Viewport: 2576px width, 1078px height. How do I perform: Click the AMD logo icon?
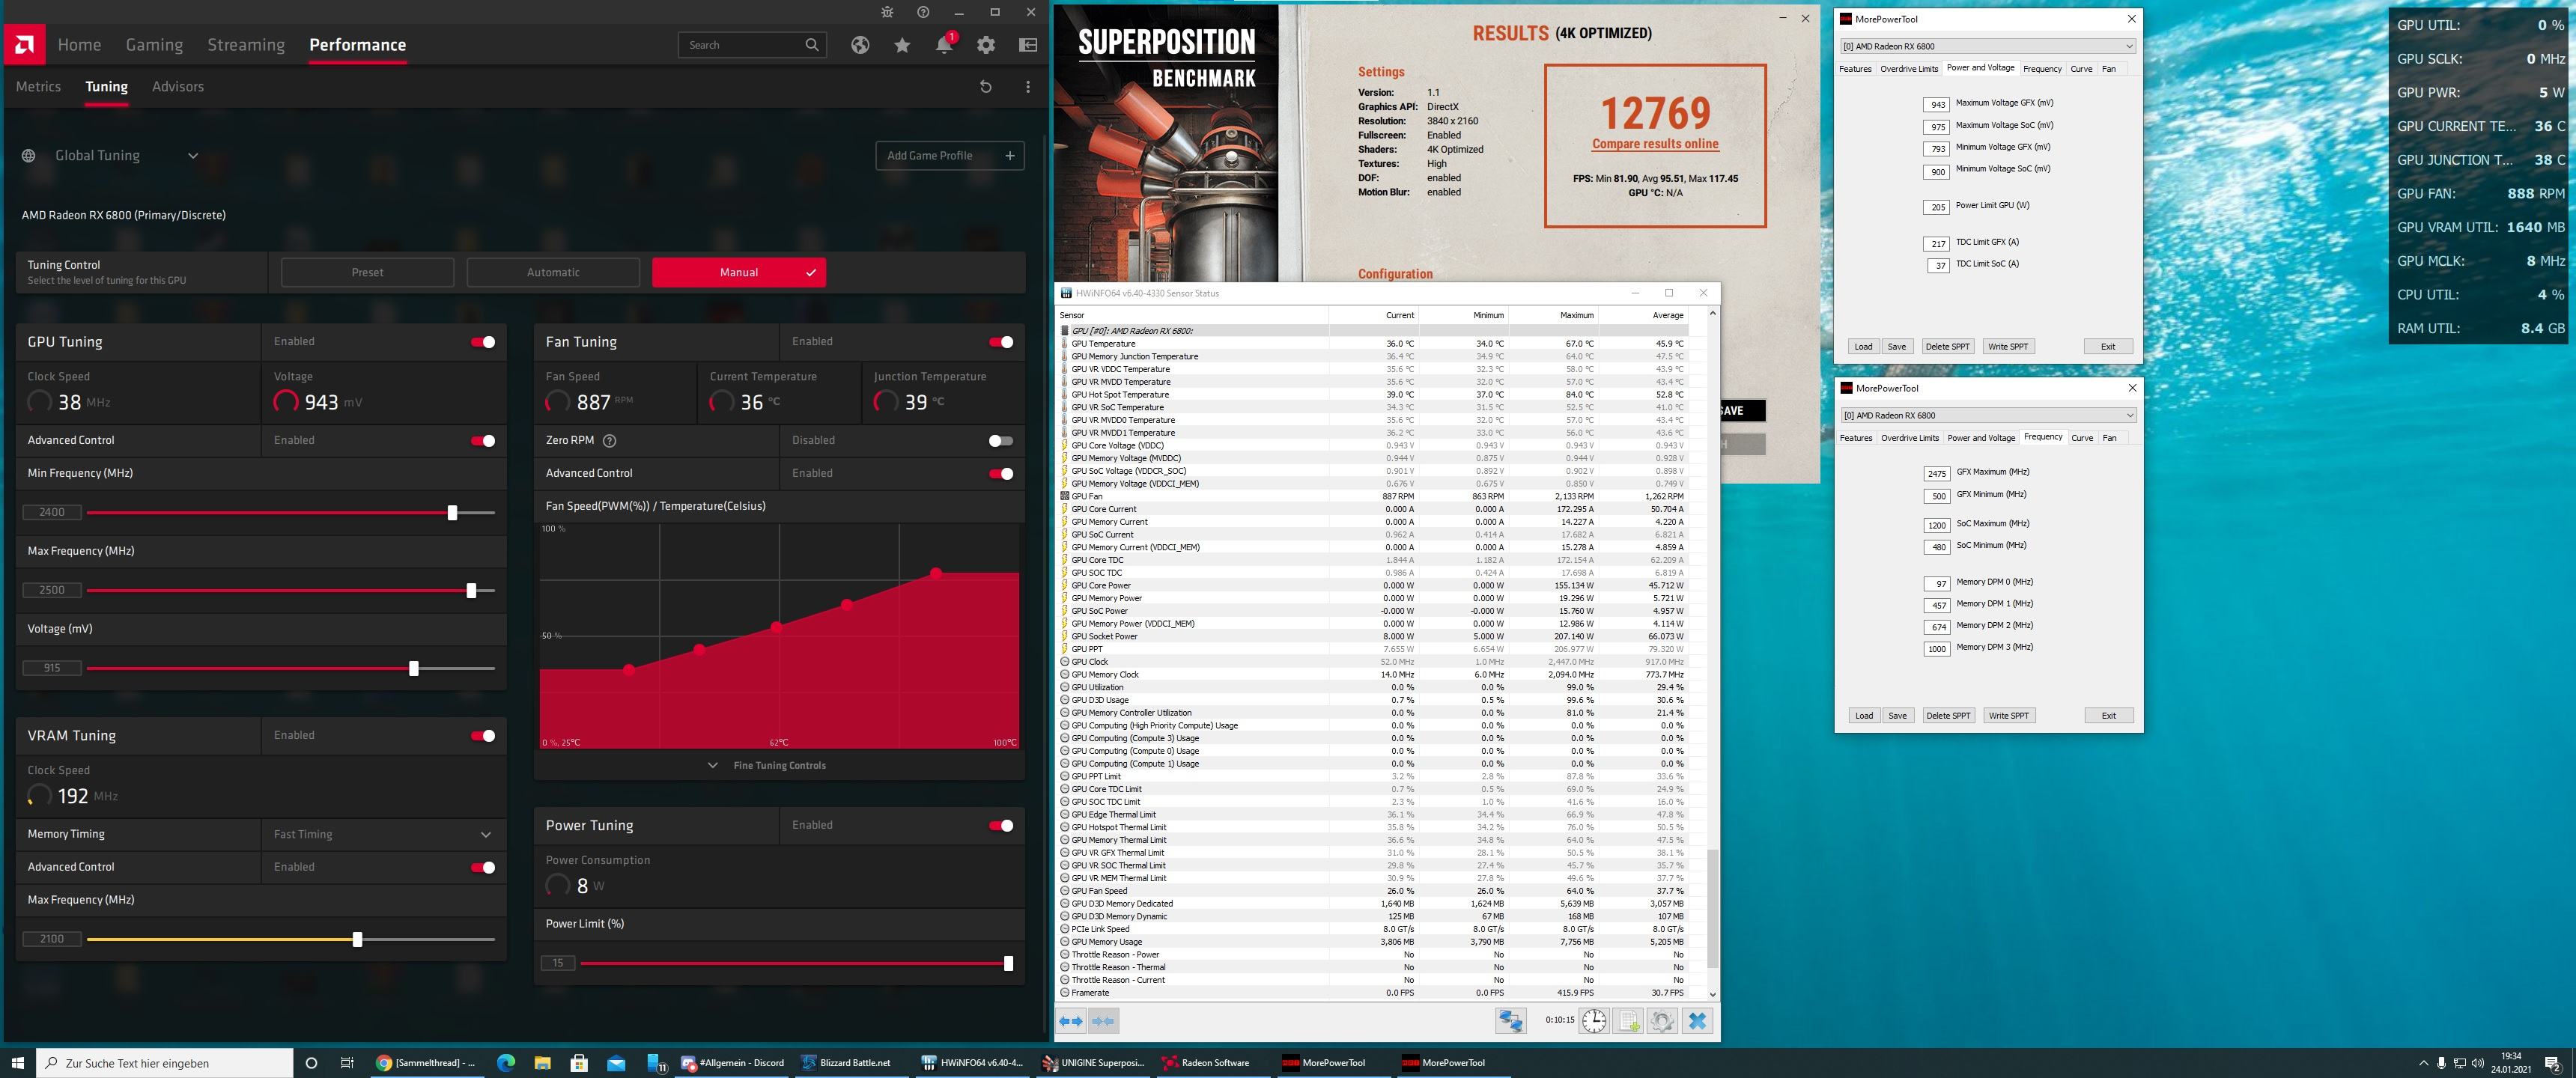pos(23,45)
